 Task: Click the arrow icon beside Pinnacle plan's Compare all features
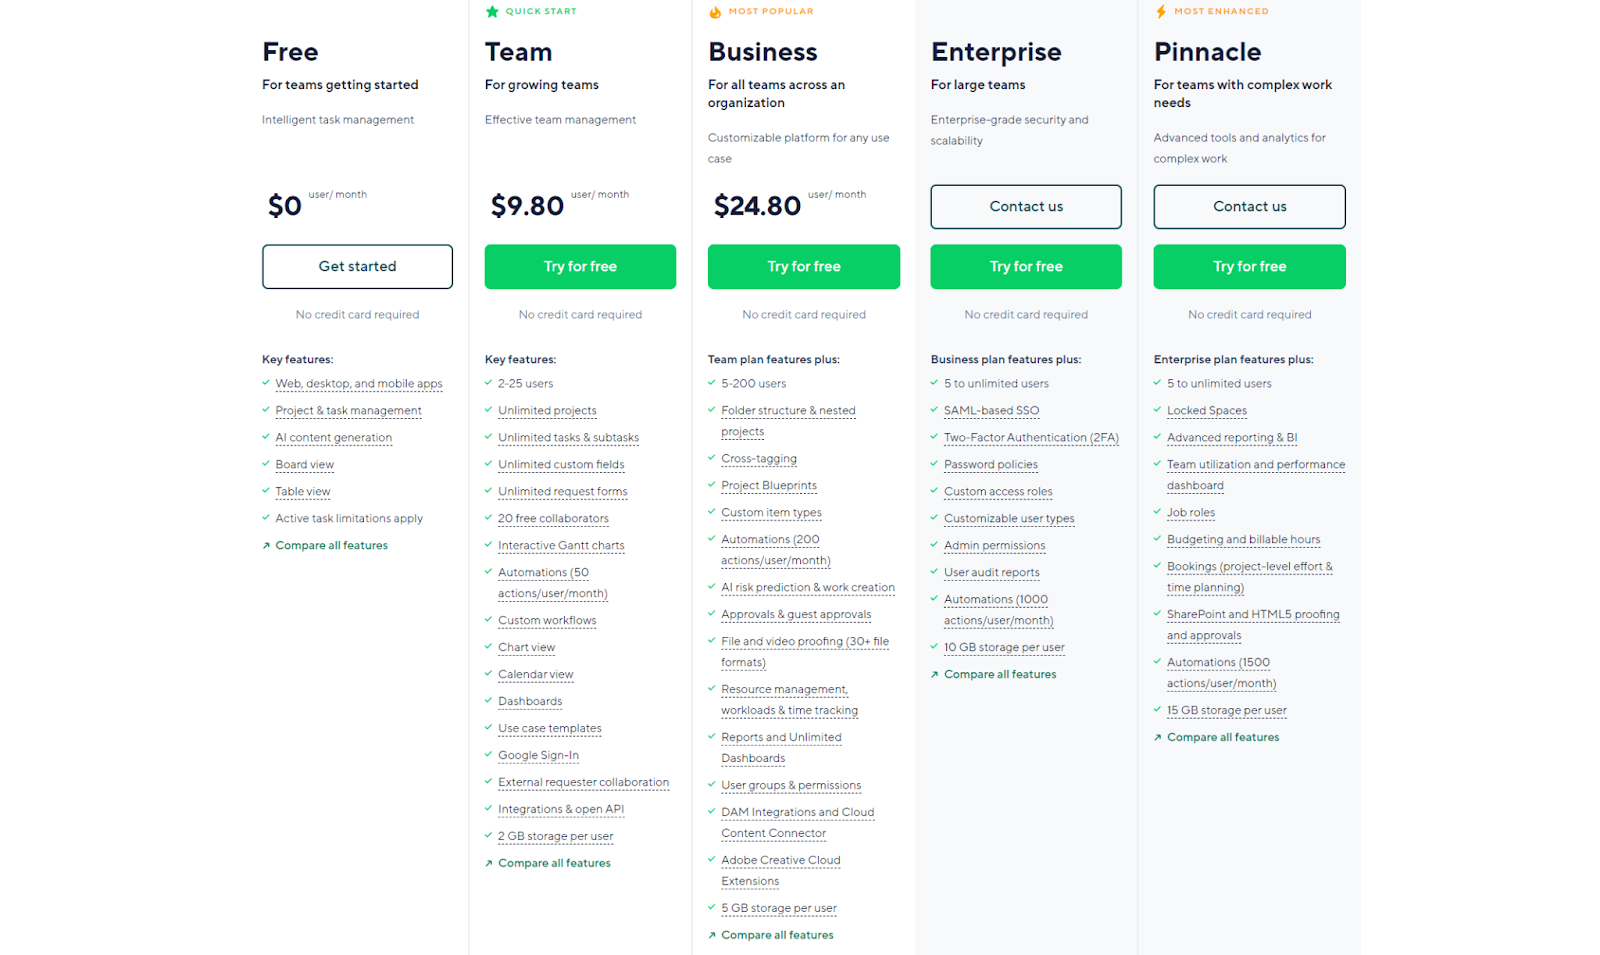(1158, 738)
